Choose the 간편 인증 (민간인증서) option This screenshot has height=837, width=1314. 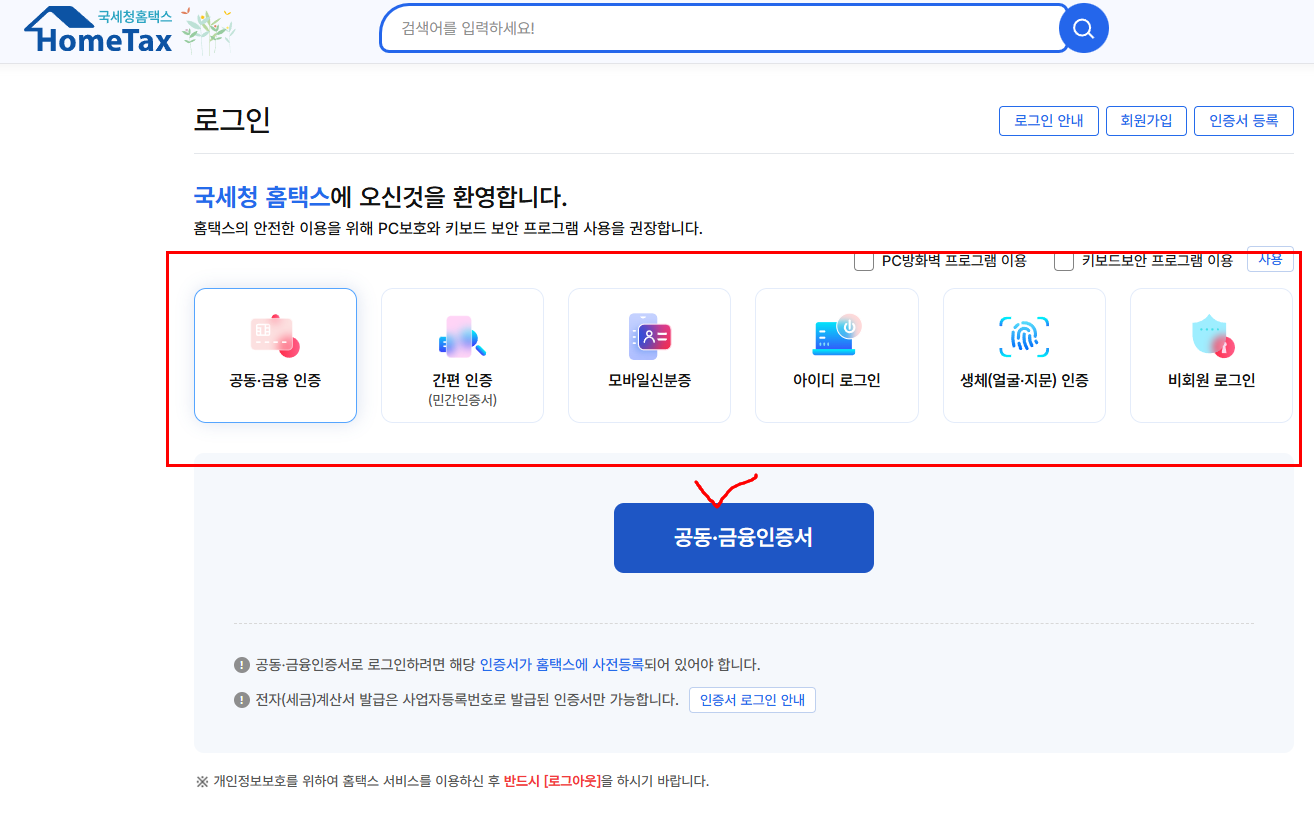pyautogui.click(x=462, y=355)
